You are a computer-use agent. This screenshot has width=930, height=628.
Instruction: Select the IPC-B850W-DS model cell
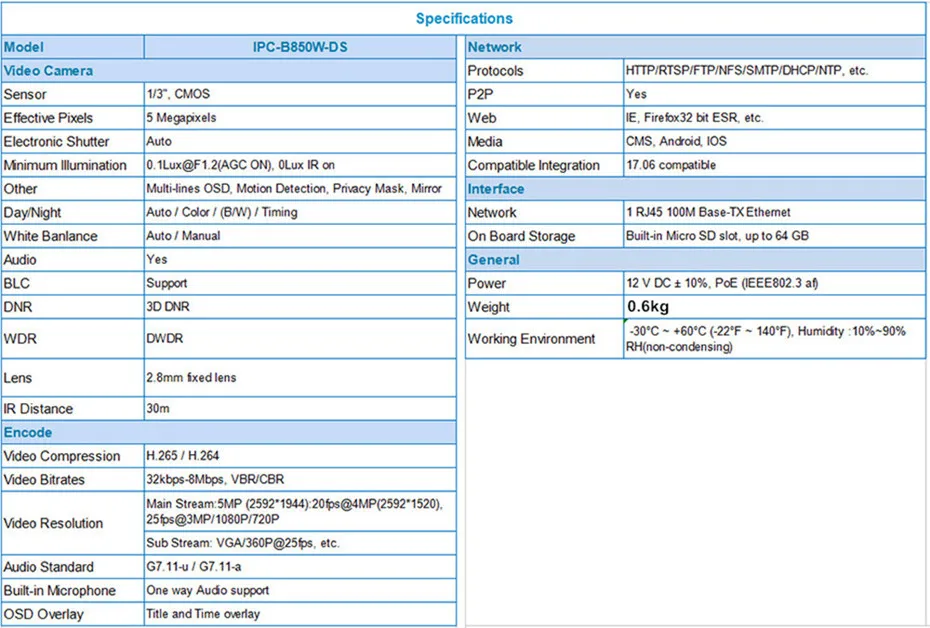[300, 47]
